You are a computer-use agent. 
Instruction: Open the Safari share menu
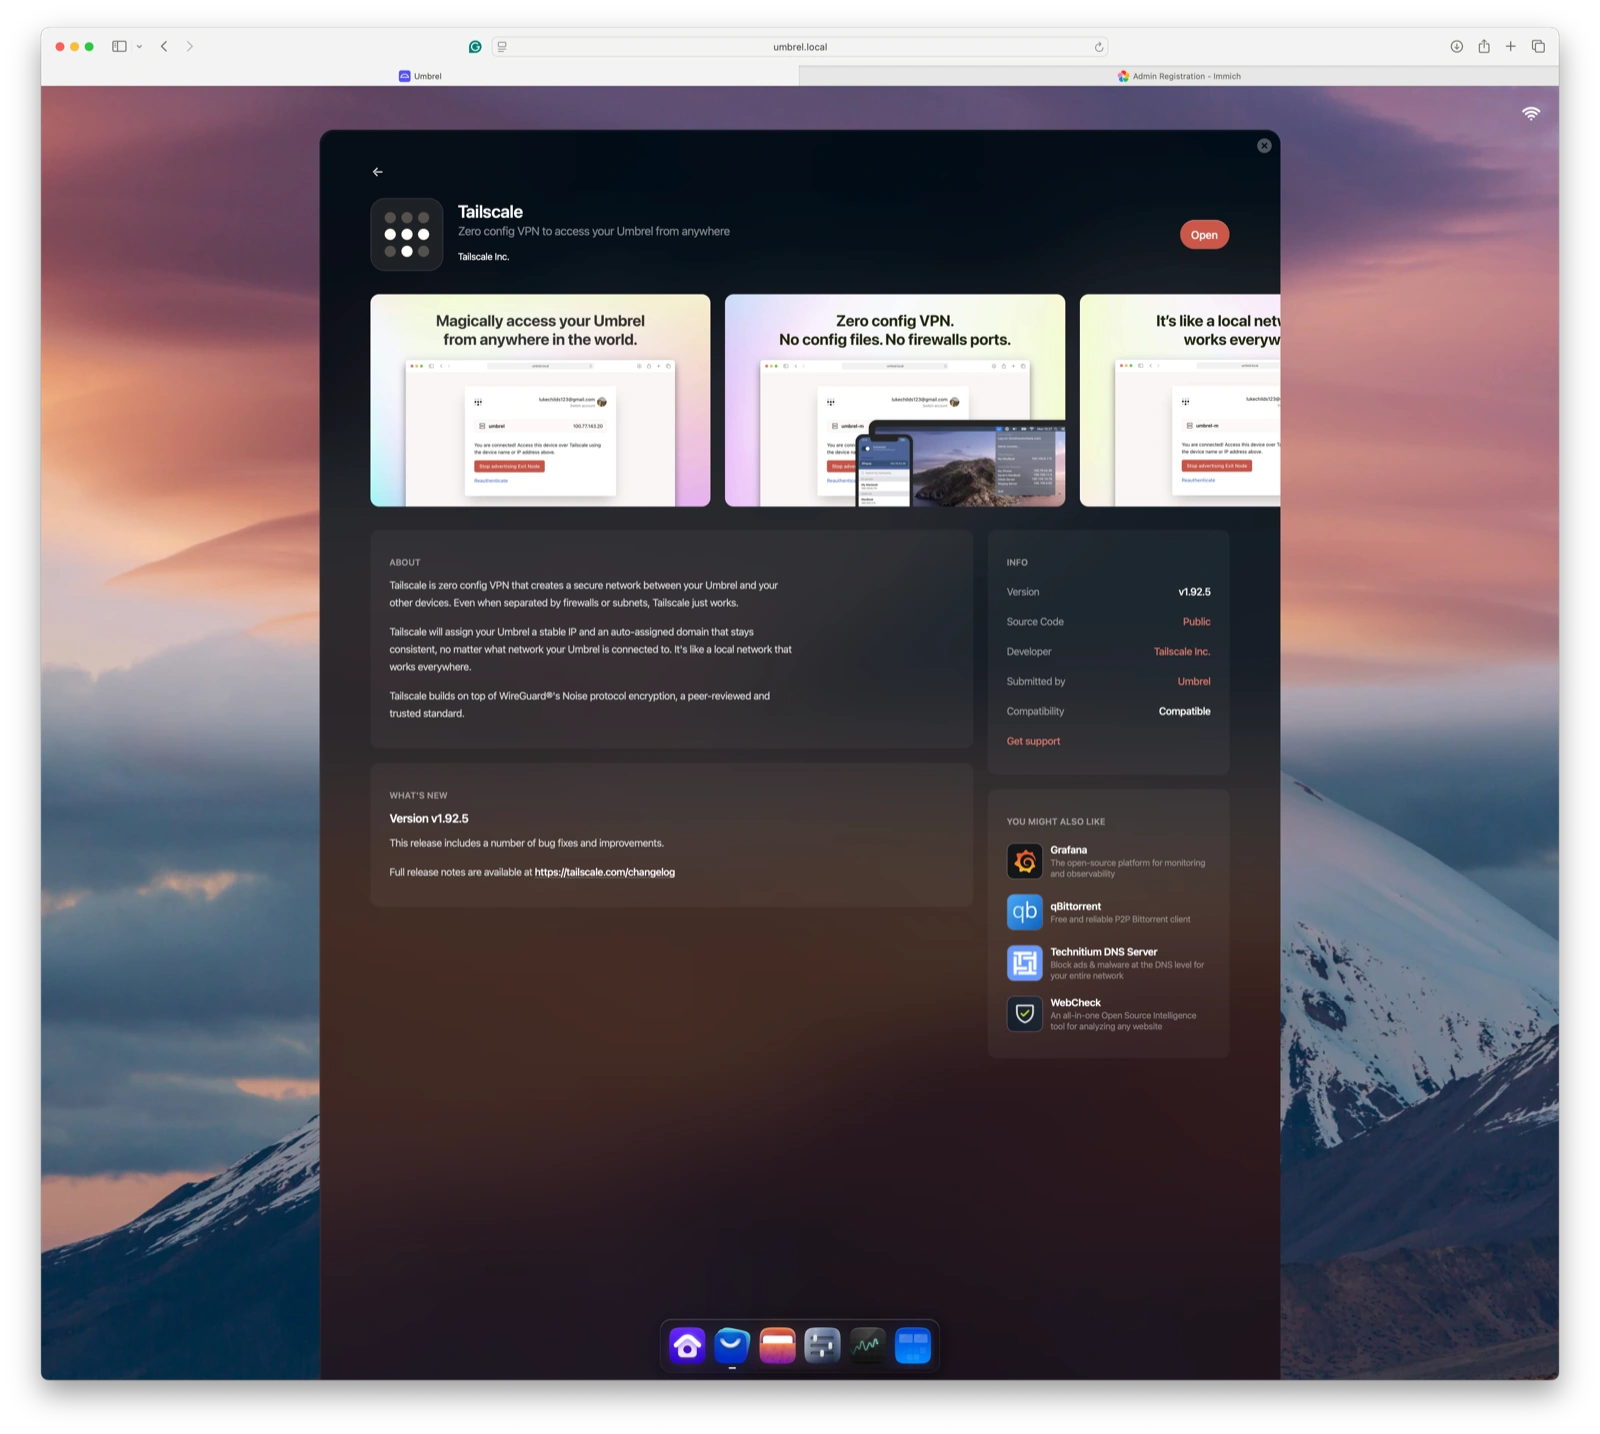click(x=1484, y=46)
